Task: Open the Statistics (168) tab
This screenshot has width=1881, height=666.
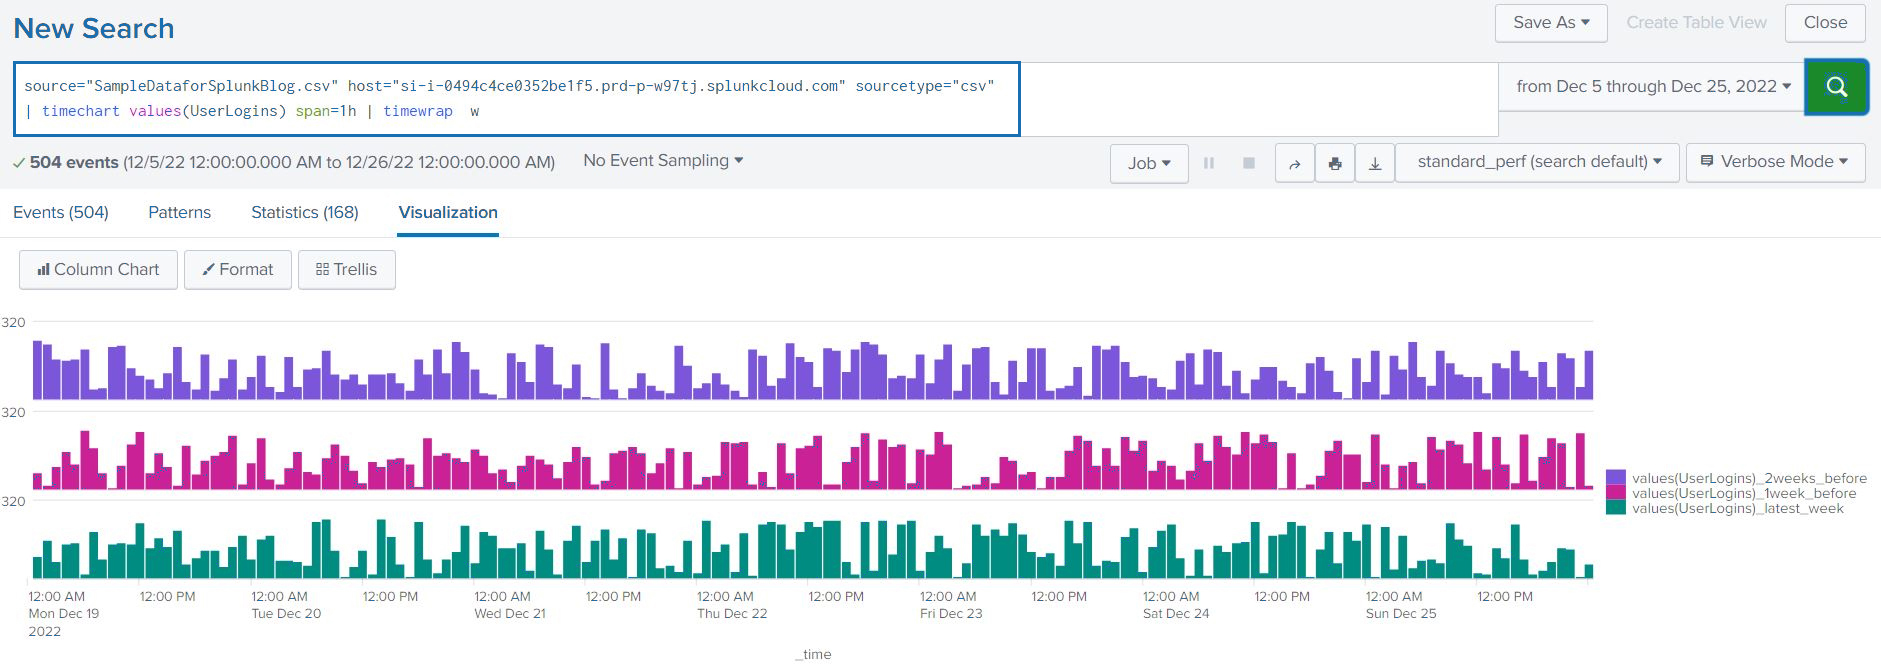Action: pos(304,212)
